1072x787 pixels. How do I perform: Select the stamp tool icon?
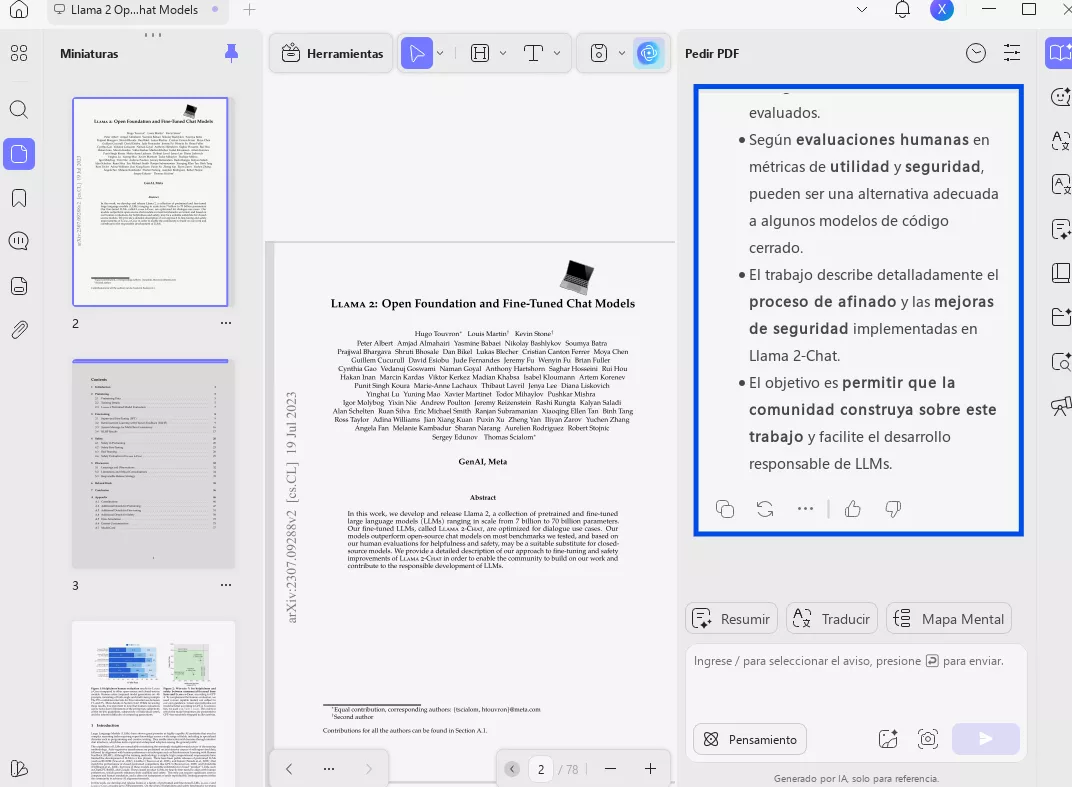(599, 53)
